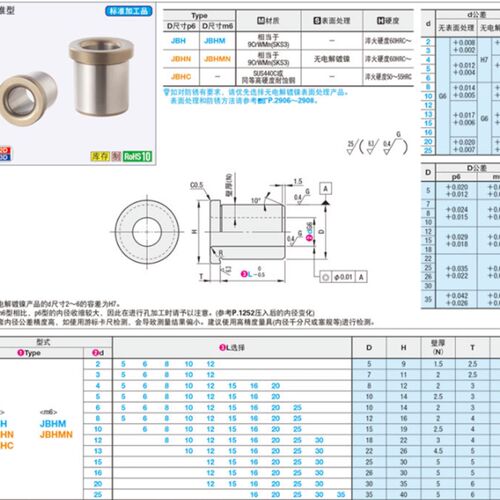Click the H7 cell in the d tolerance table
The height and width of the screenshot is (500, 500).
click(x=484, y=60)
